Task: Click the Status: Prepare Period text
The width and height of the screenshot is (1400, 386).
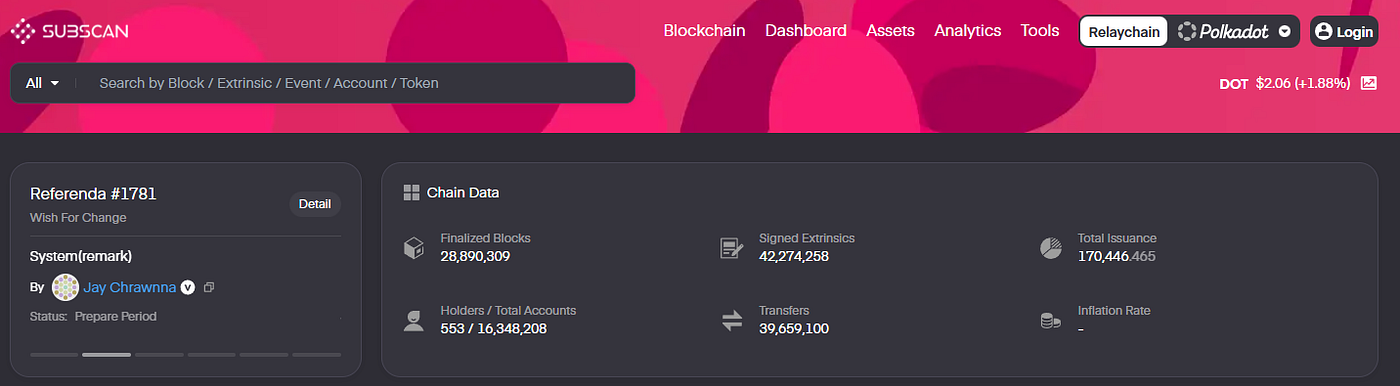Action: pyautogui.click(x=93, y=316)
